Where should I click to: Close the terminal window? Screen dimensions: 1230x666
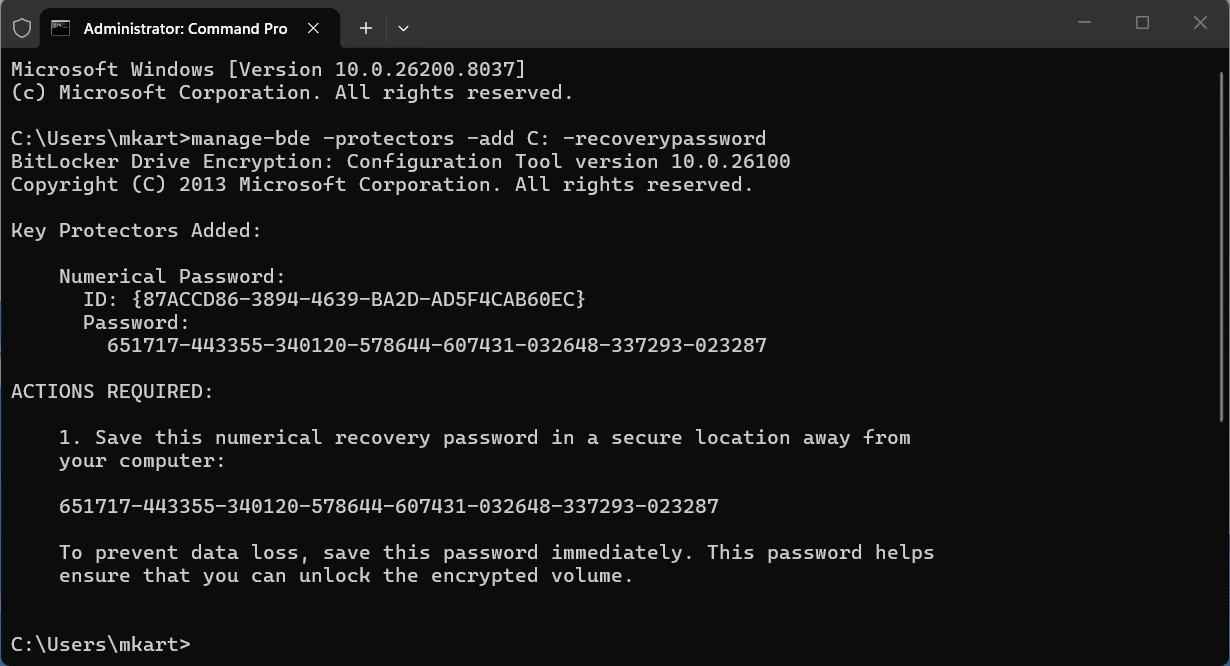[x=1201, y=23]
